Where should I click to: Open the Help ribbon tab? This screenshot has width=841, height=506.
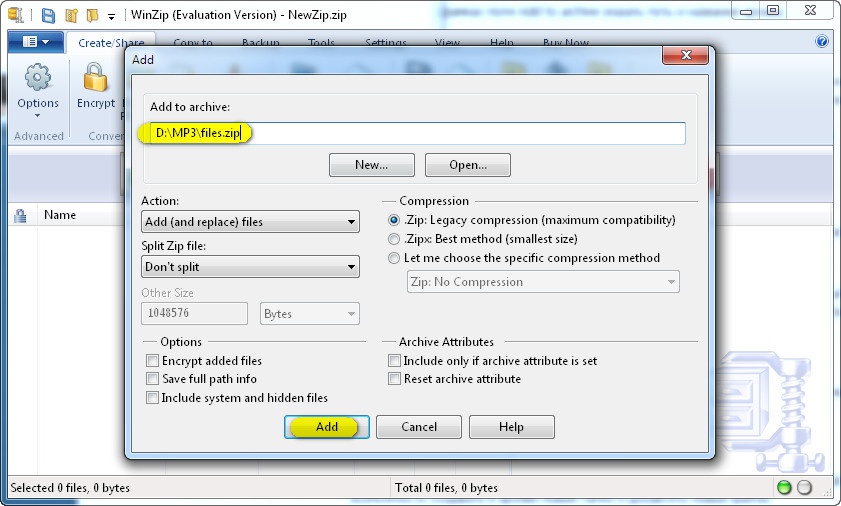501,42
